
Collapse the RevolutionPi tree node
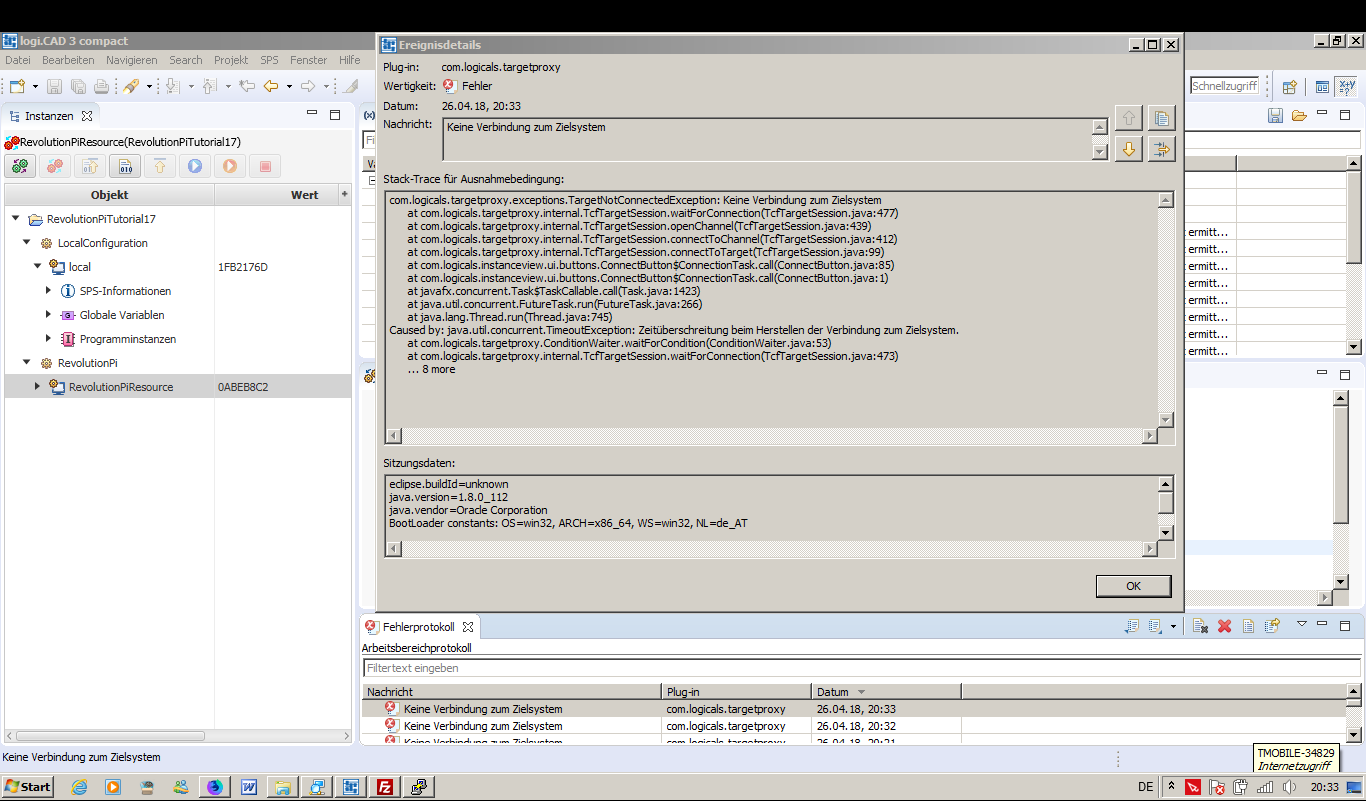[x=27, y=363]
